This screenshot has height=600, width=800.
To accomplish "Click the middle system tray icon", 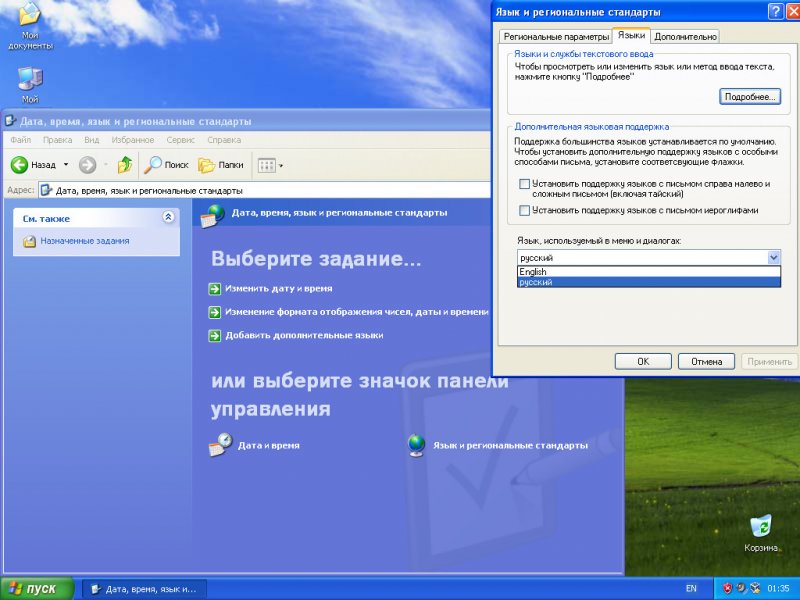I will pos(741,588).
